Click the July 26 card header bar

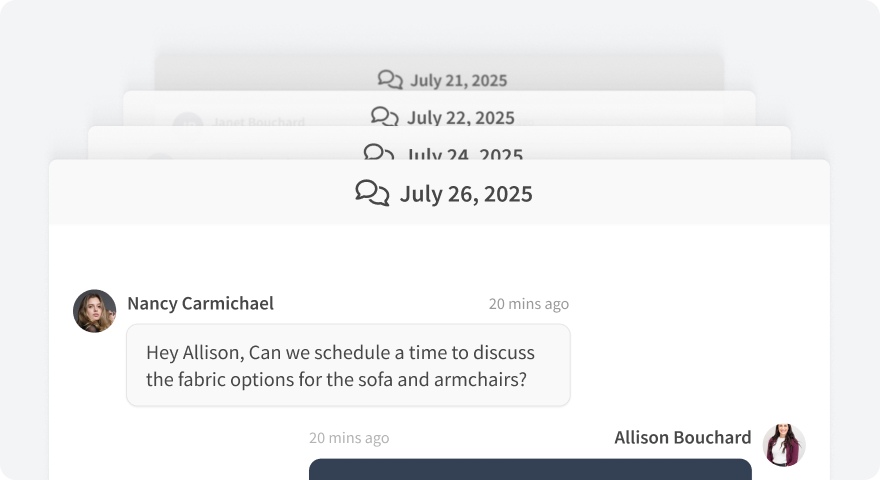680,193
